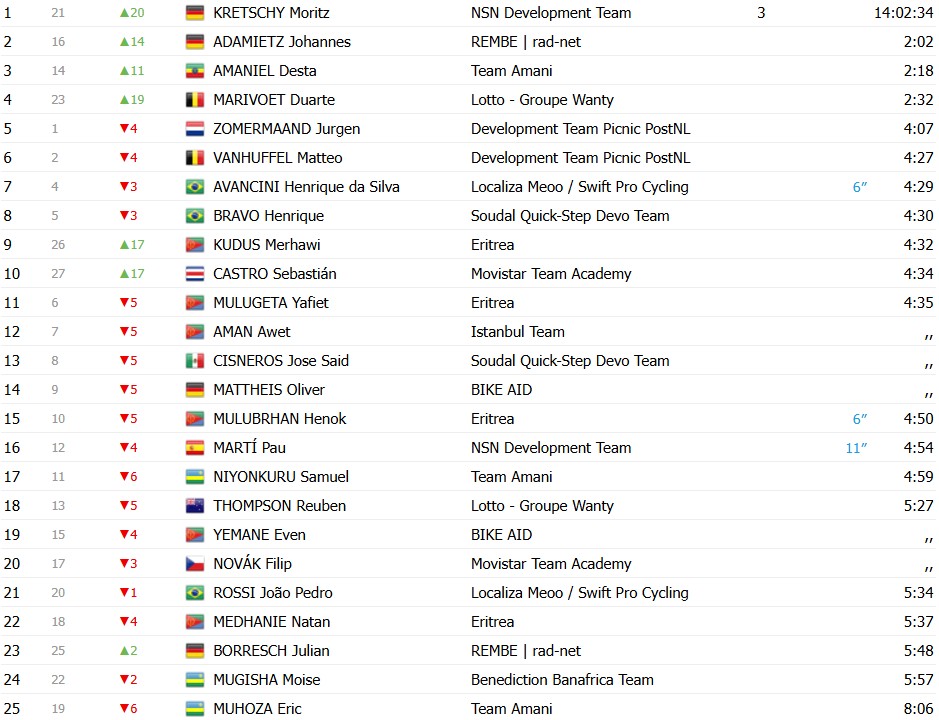Image resolution: width=939 pixels, height=720 pixels.
Task: Click the Mexican flag beside CISNEROS Jose Said
Action: [195, 361]
